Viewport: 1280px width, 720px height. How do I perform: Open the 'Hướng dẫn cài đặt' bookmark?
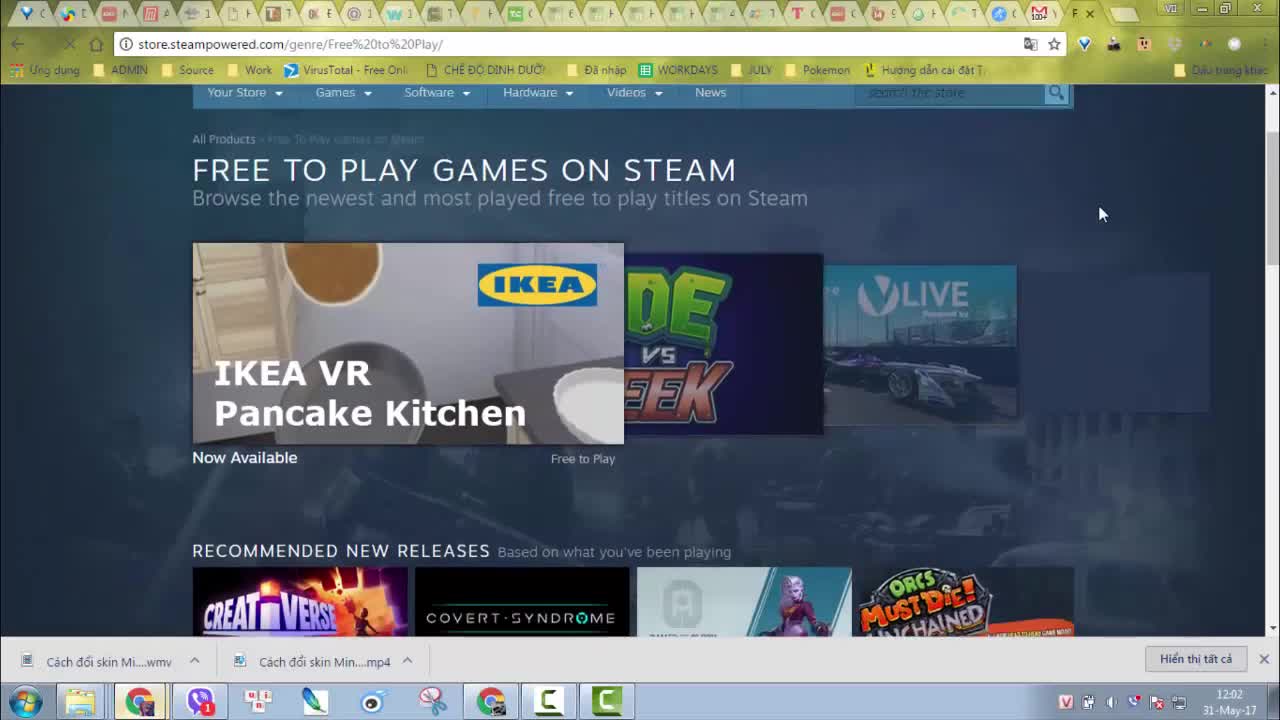(923, 70)
